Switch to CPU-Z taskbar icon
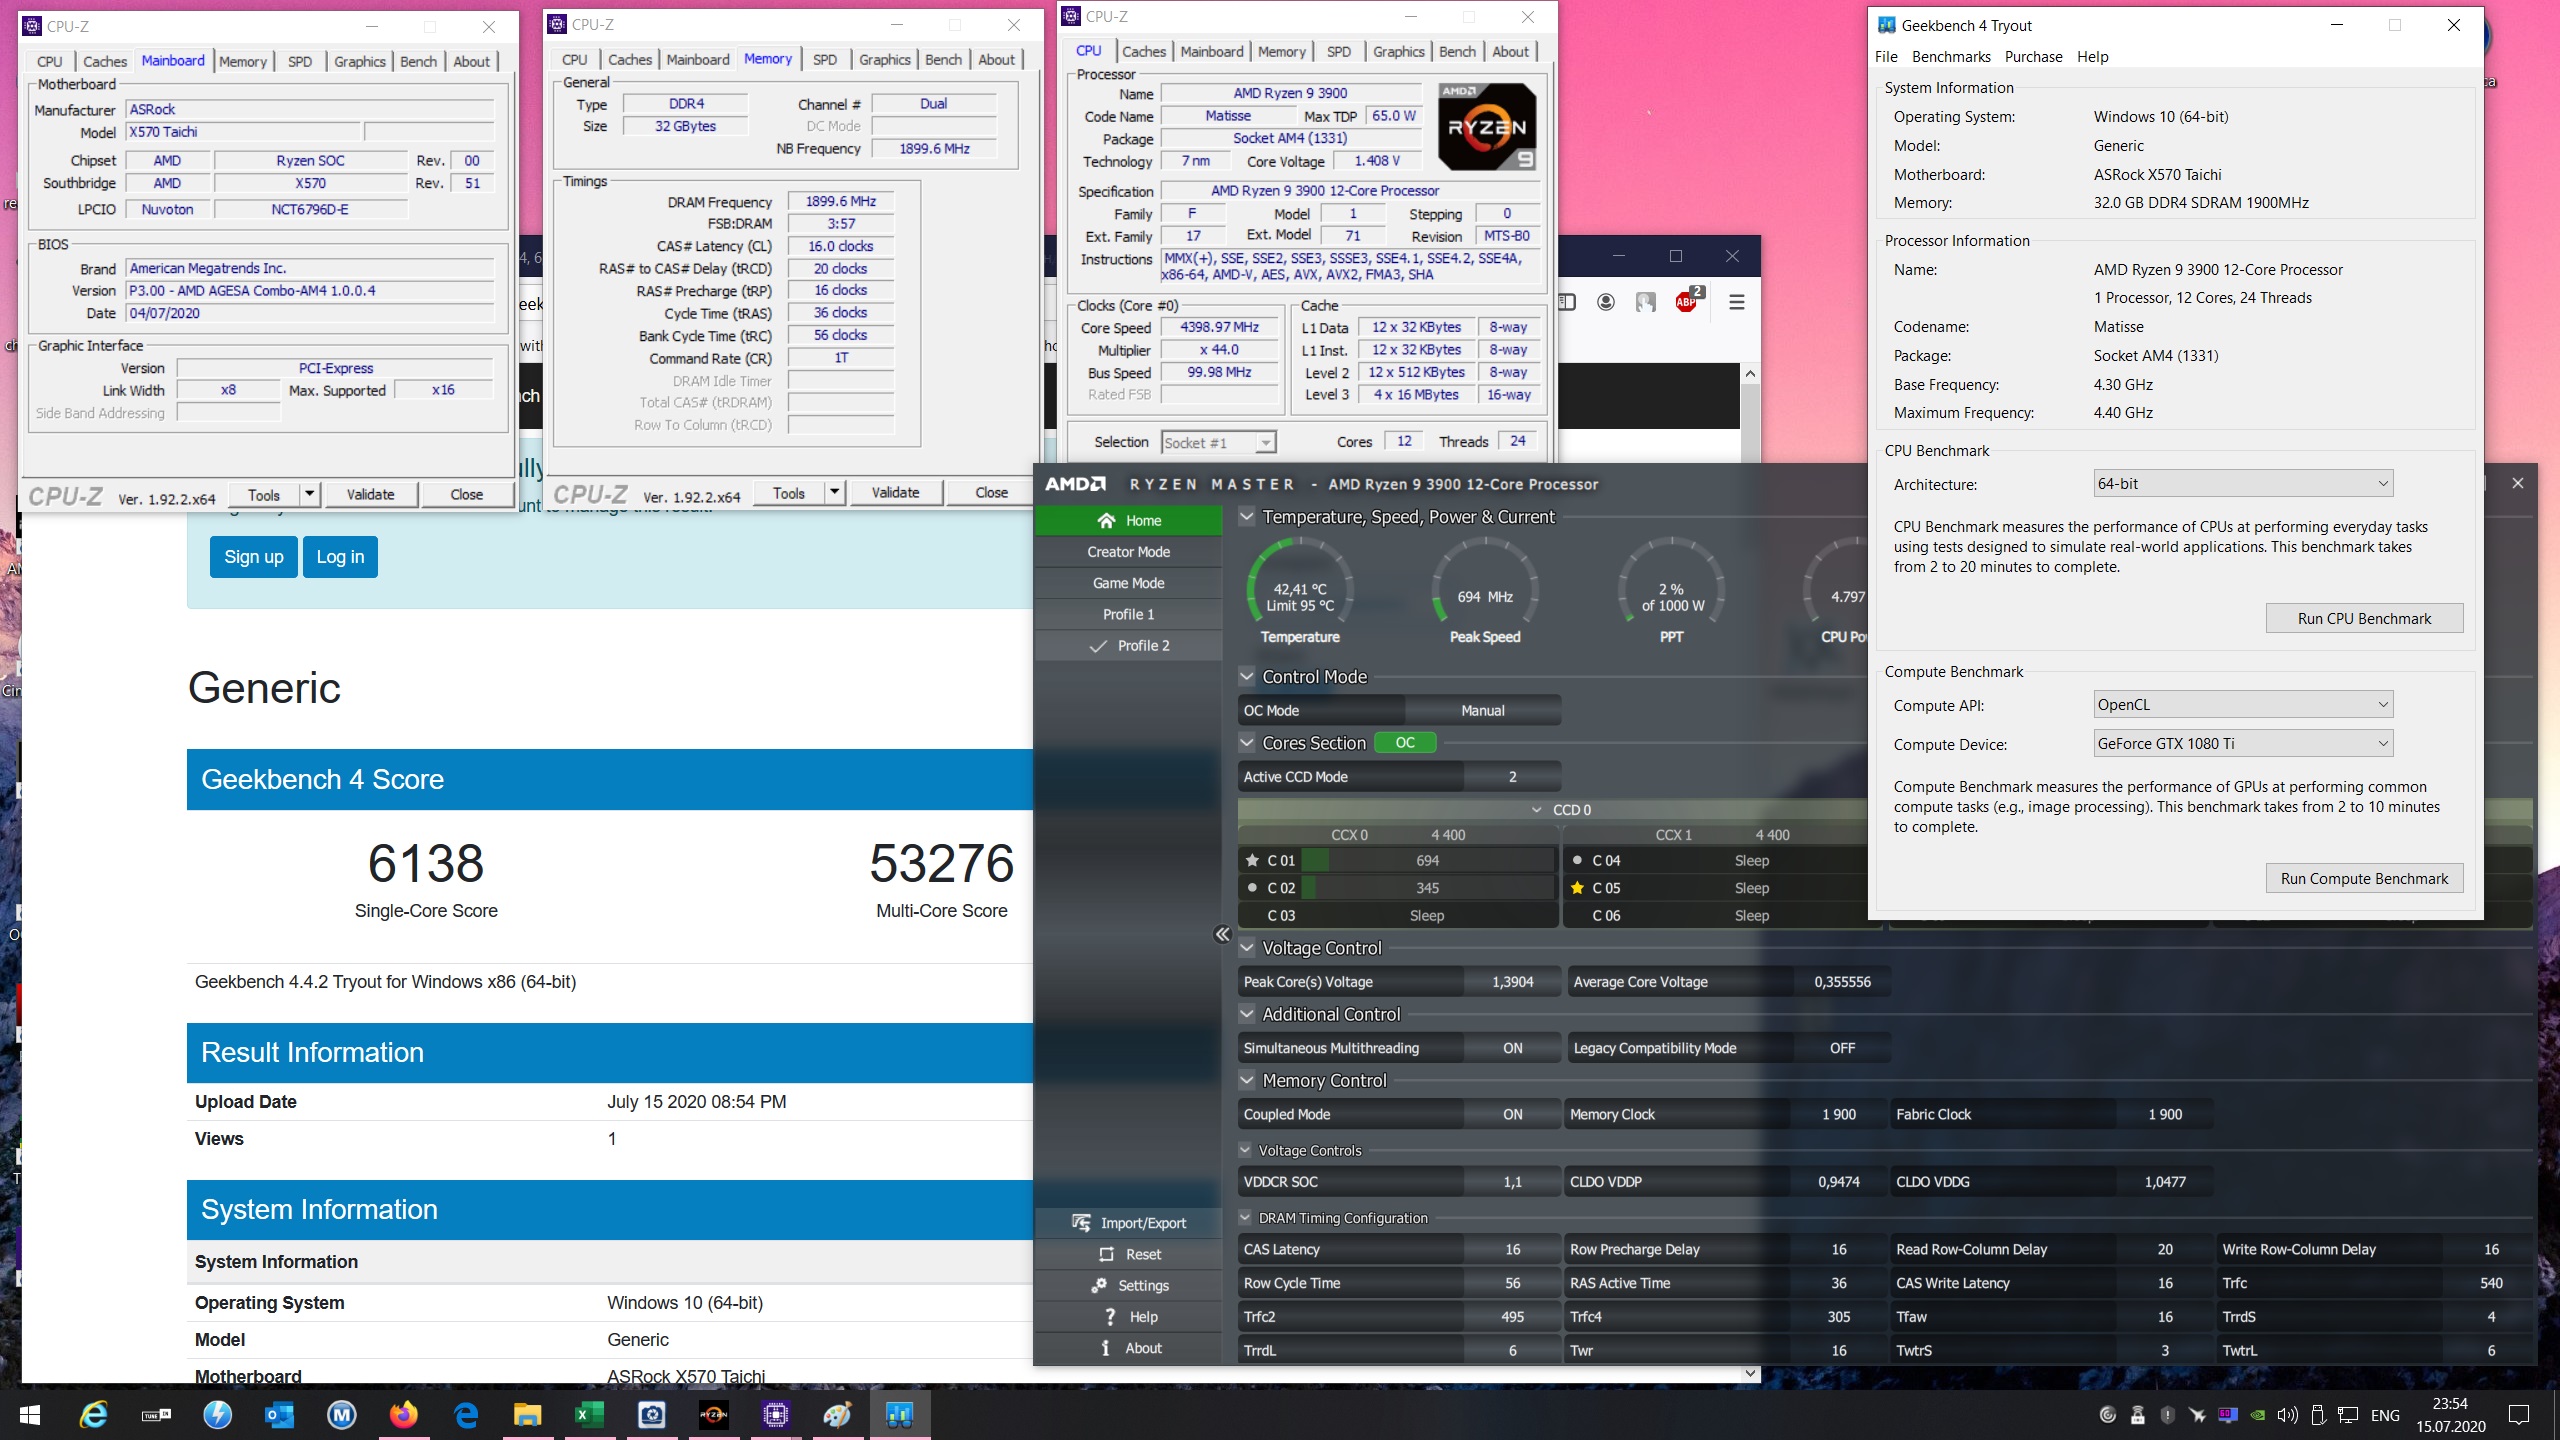This screenshot has width=2560, height=1440. (776, 1415)
